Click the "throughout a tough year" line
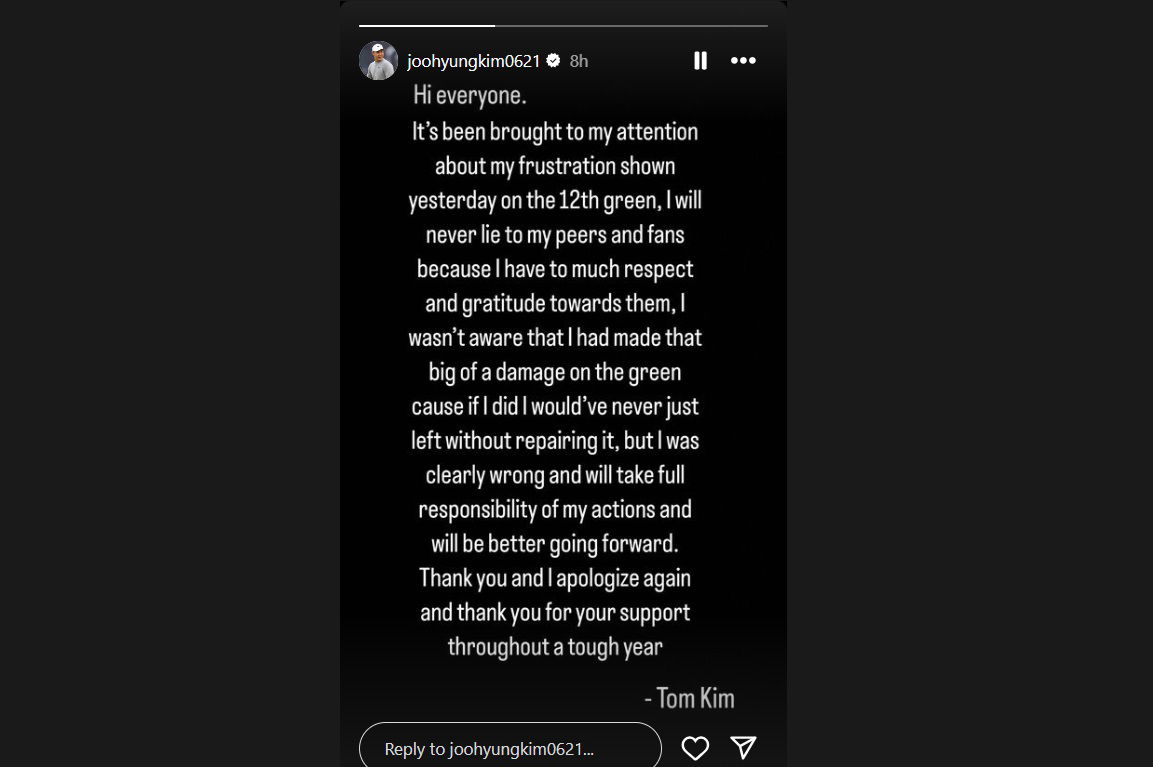Image resolution: width=1153 pixels, height=767 pixels. 555,646
